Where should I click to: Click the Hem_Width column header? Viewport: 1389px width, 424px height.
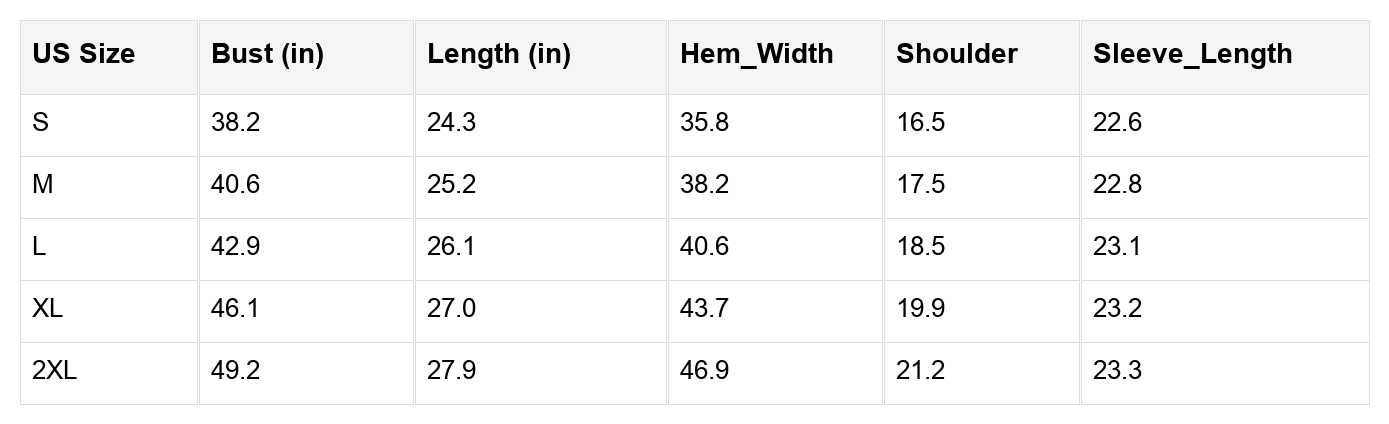click(x=756, y=54)
